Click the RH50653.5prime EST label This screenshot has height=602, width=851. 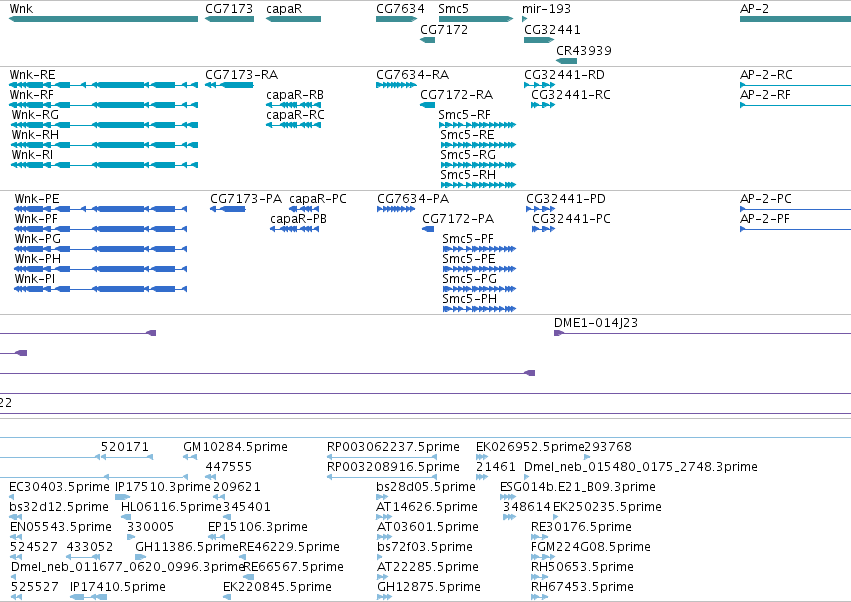click(582, 567)
